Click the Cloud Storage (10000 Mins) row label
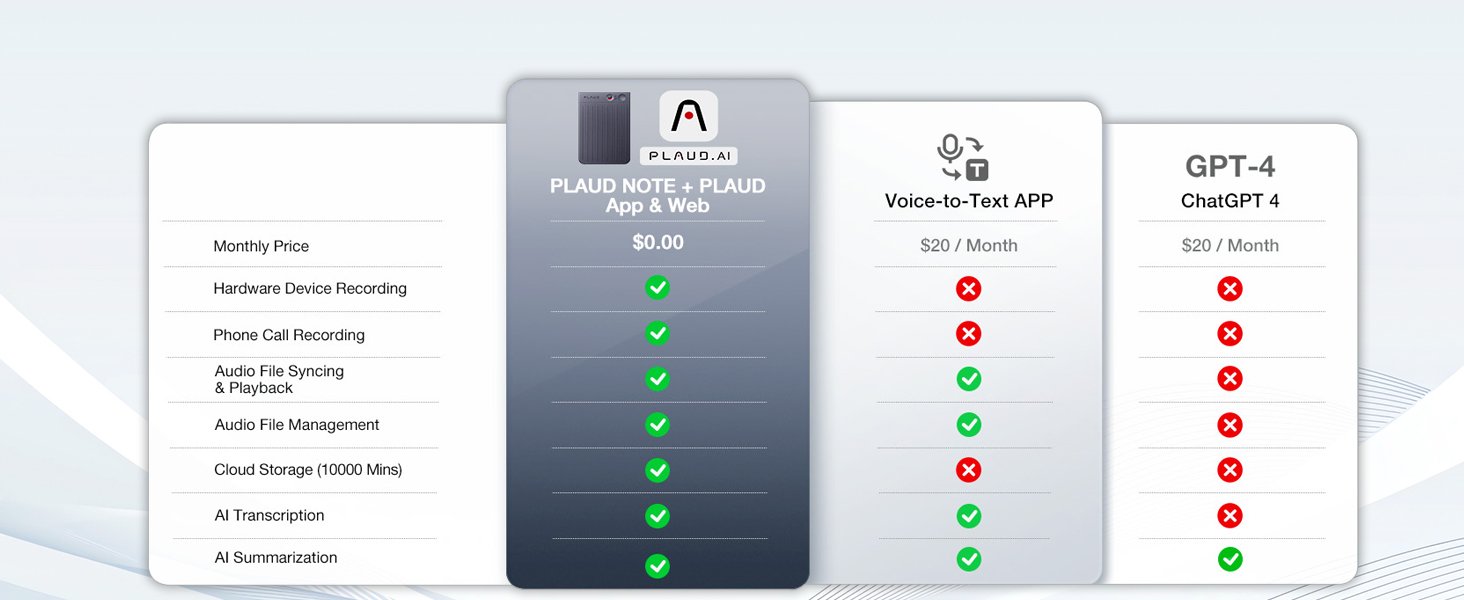 point(308,470)
